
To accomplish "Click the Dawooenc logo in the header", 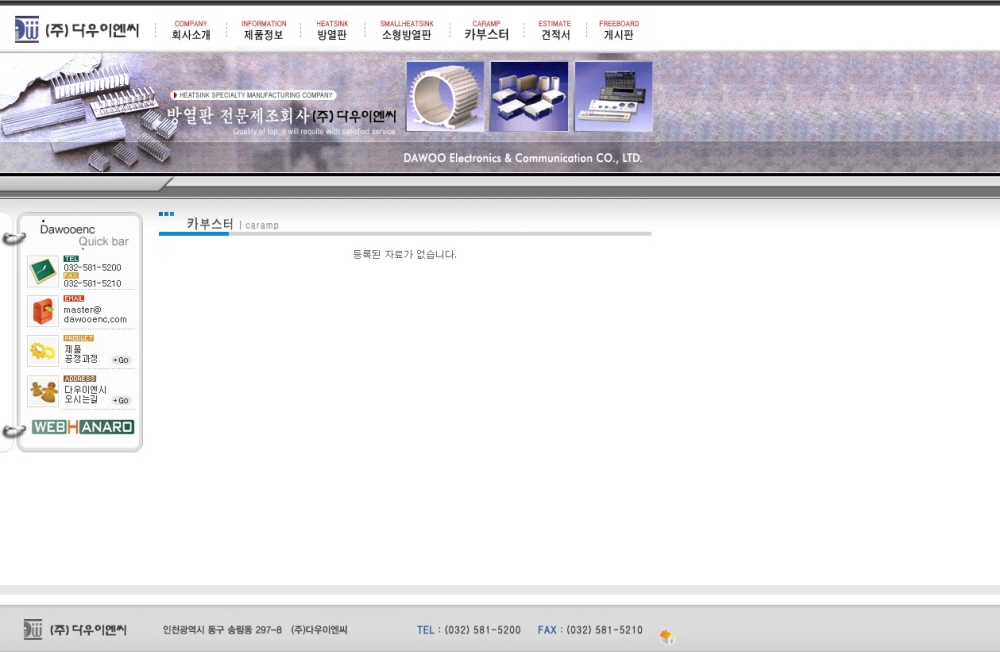I will click(x=77, y=30).
